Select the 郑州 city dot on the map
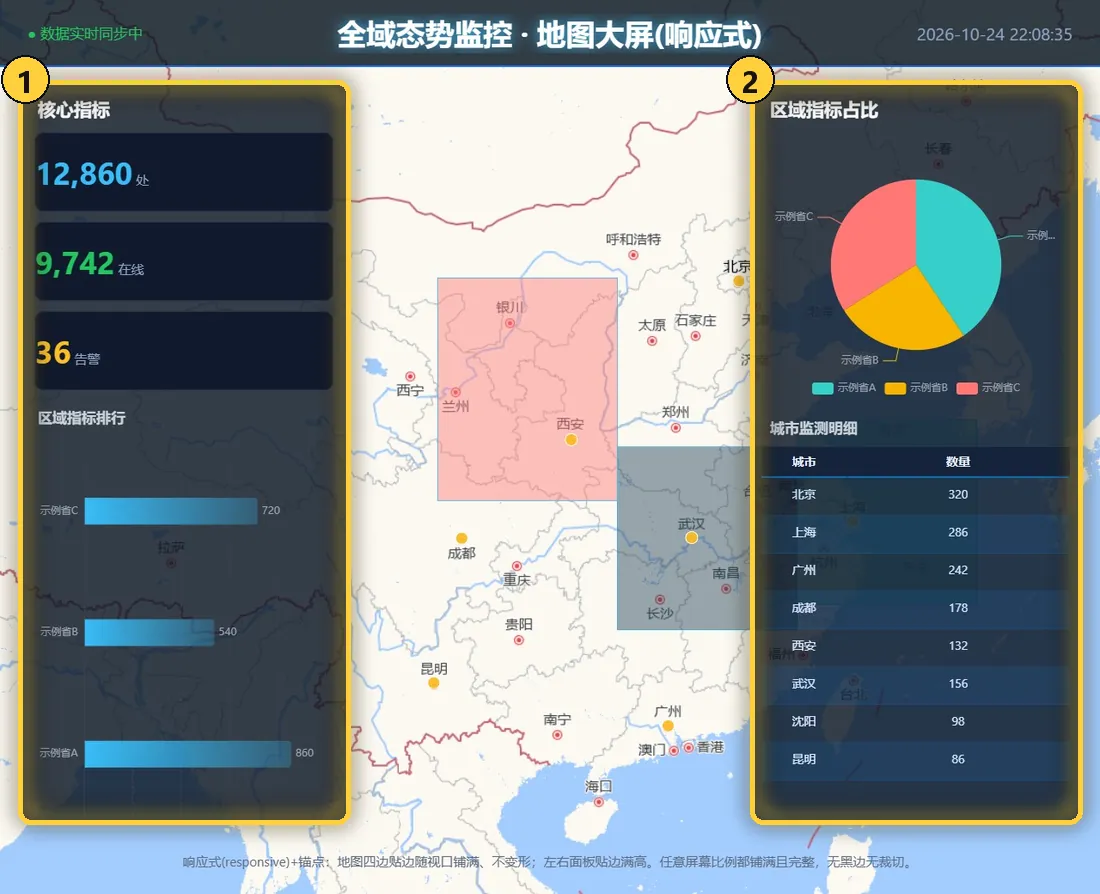 tap(676, 427)
